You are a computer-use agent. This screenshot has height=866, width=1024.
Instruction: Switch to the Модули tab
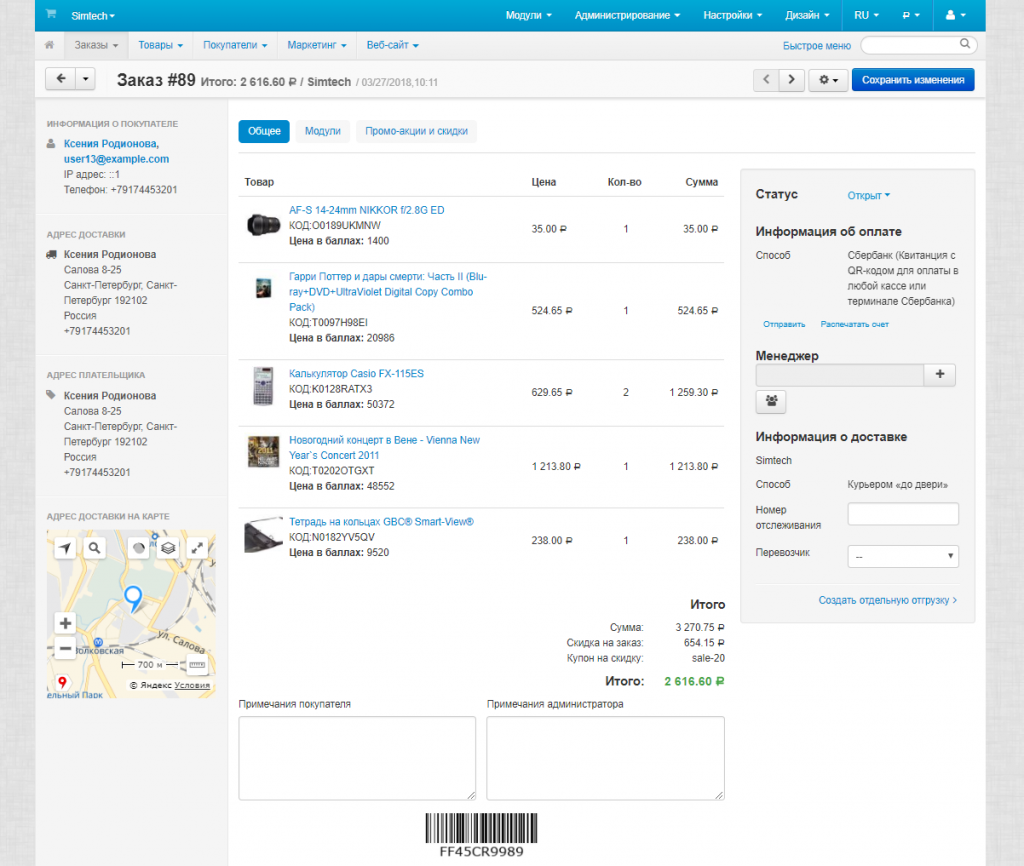tap(323, 131)
